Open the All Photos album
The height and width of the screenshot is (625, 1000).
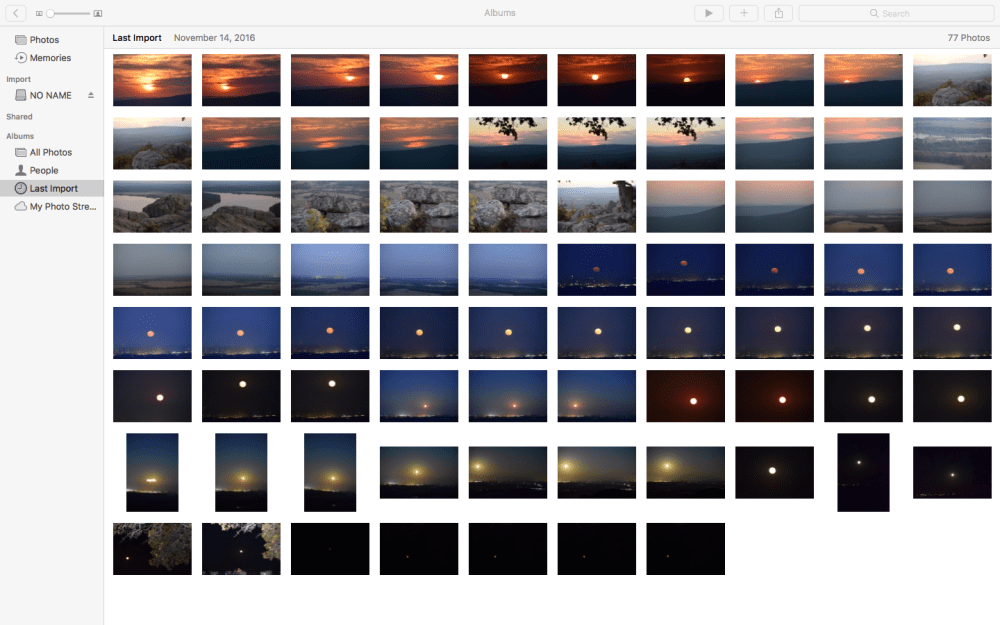(50, 152)
